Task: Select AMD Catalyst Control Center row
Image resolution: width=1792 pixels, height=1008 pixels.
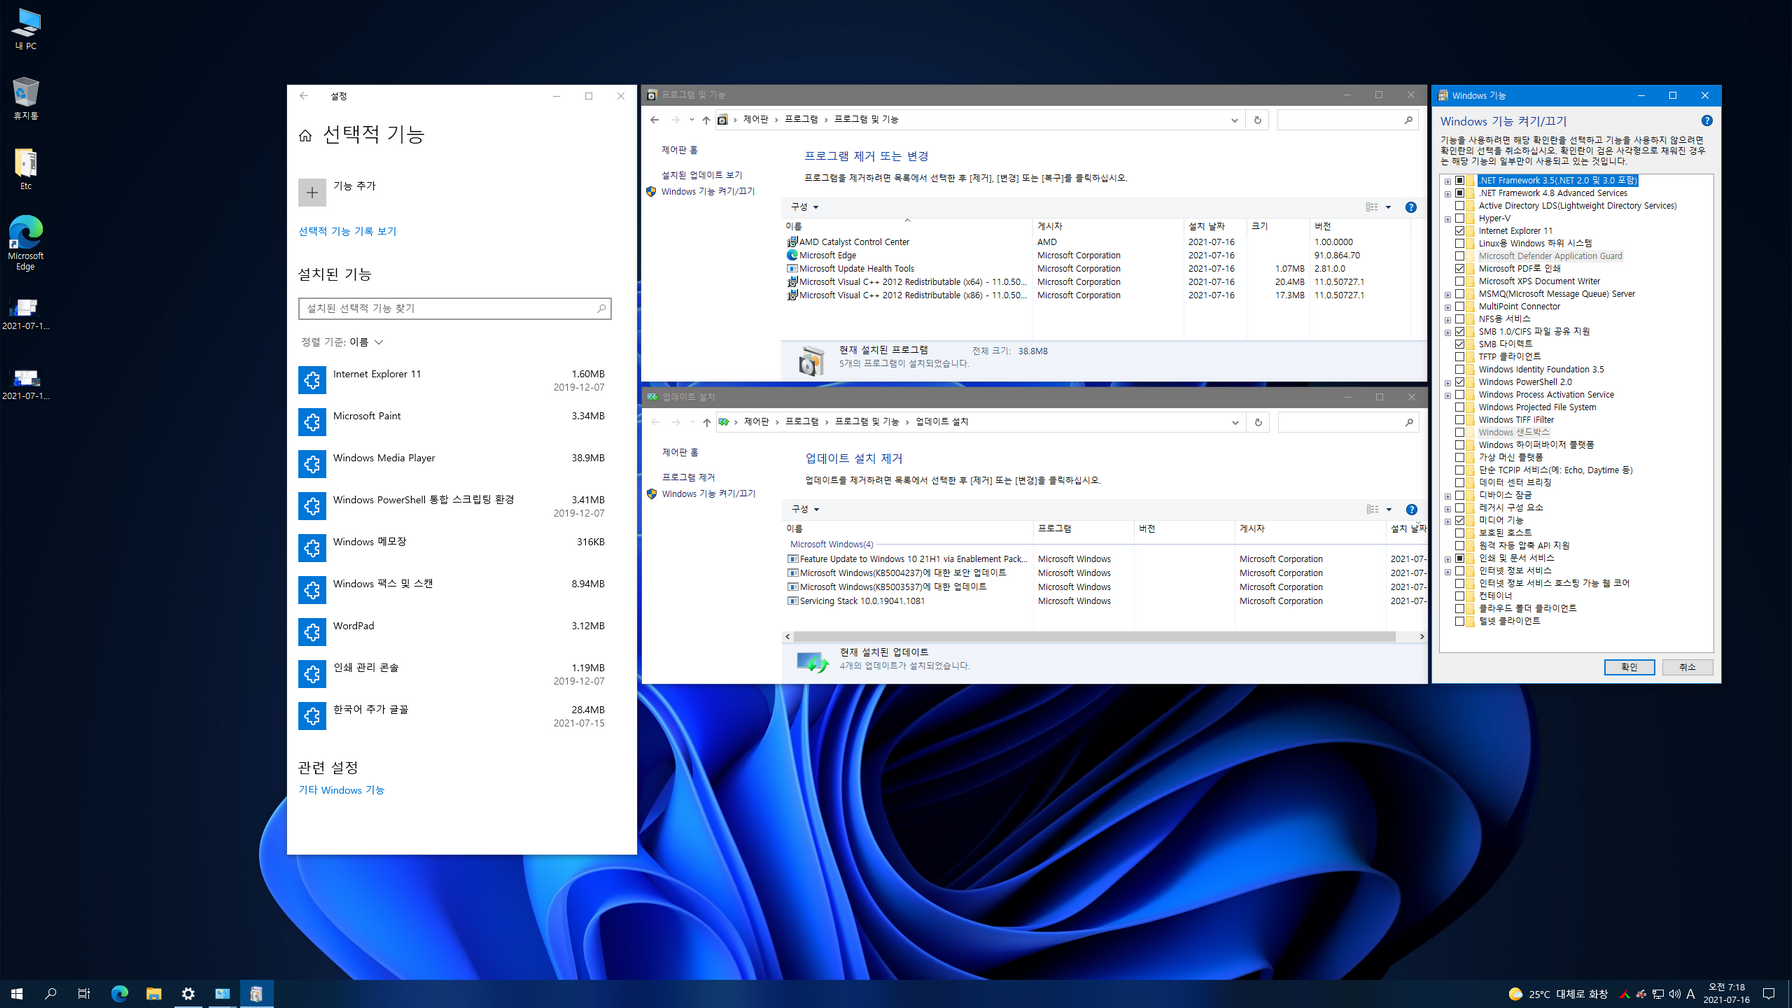Action: click(x=1097, y=242)
